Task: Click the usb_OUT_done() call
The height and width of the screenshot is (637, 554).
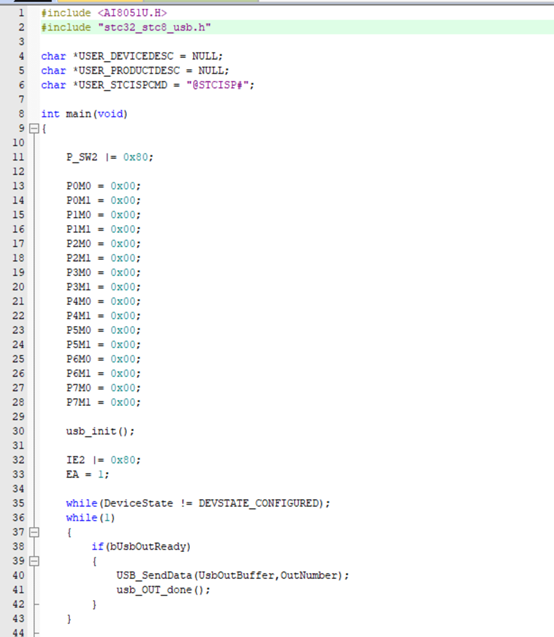Action: [x=163, y=590]
